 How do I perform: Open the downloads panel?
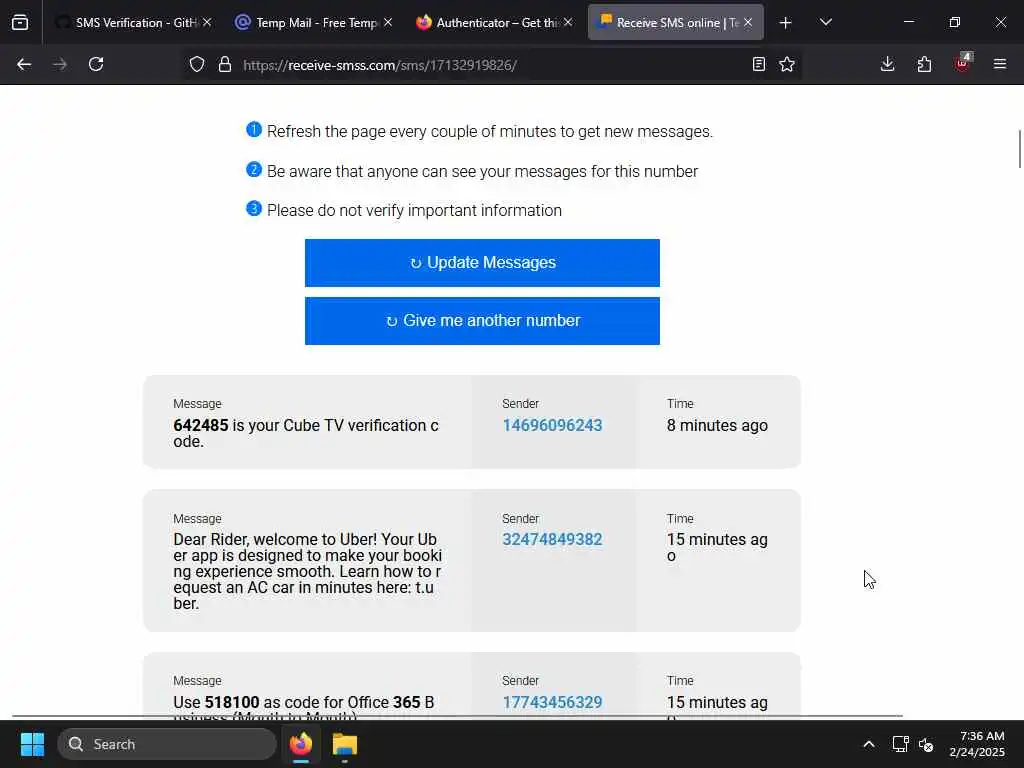click(888, 65)
